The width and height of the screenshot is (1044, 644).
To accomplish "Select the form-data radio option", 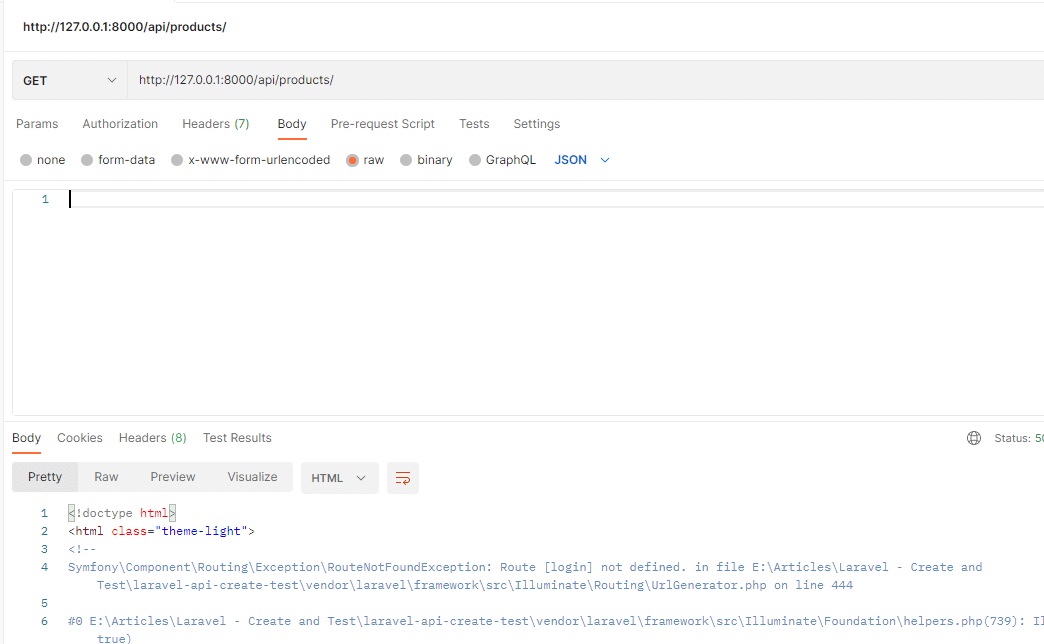I will coord(87,160).
